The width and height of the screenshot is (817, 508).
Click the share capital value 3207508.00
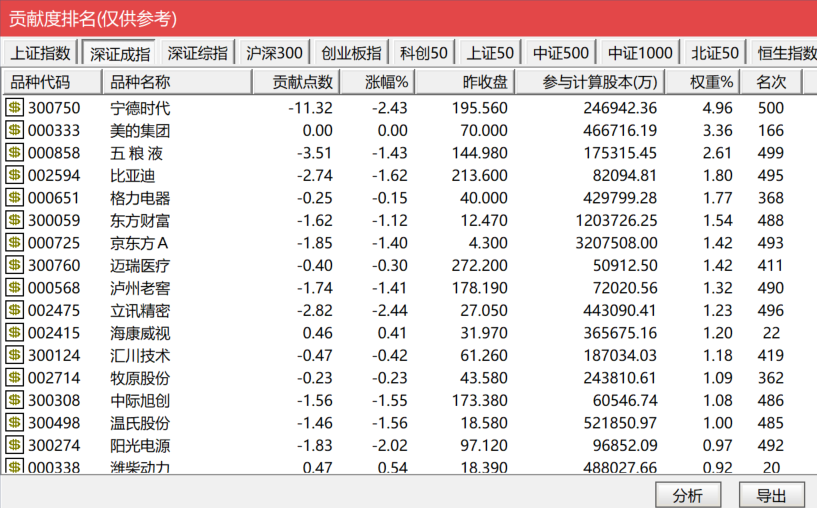[616, 243]
